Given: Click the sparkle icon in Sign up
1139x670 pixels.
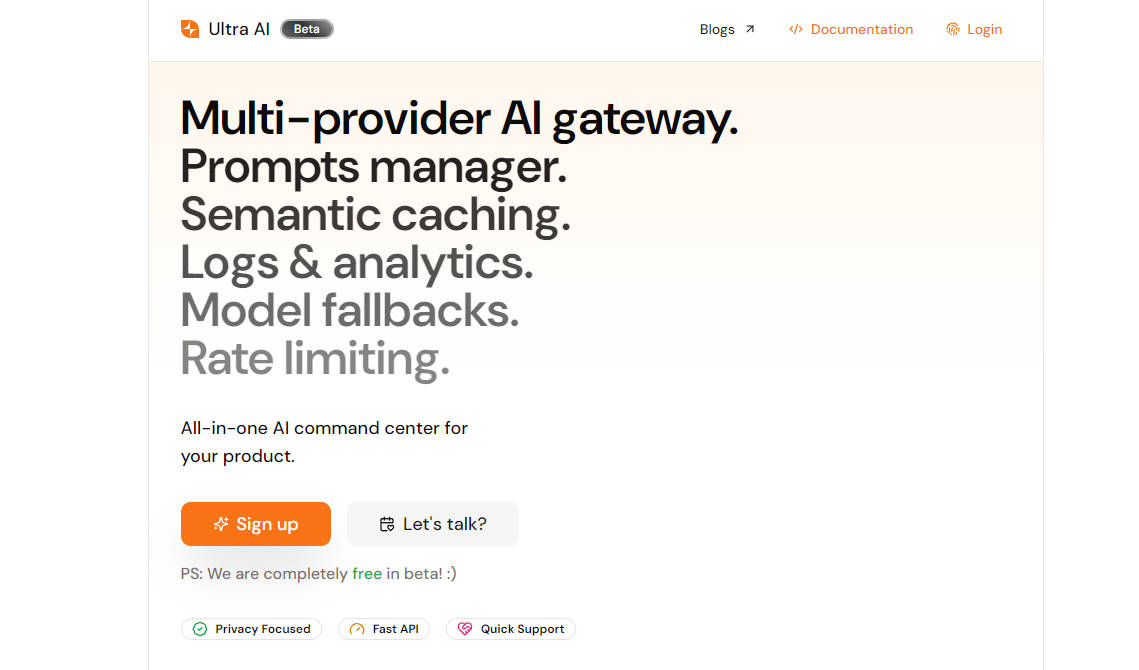Looking at the screenshot, I should tap(221, 524).
